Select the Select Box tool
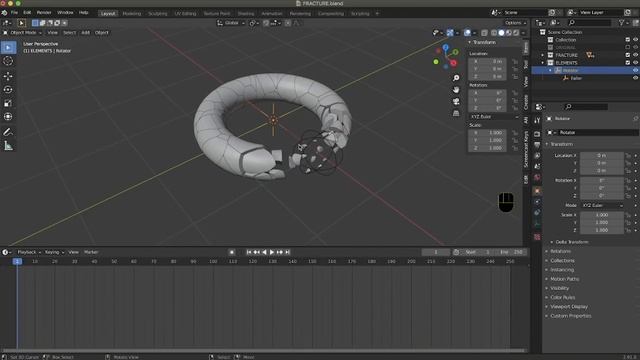 8,47
